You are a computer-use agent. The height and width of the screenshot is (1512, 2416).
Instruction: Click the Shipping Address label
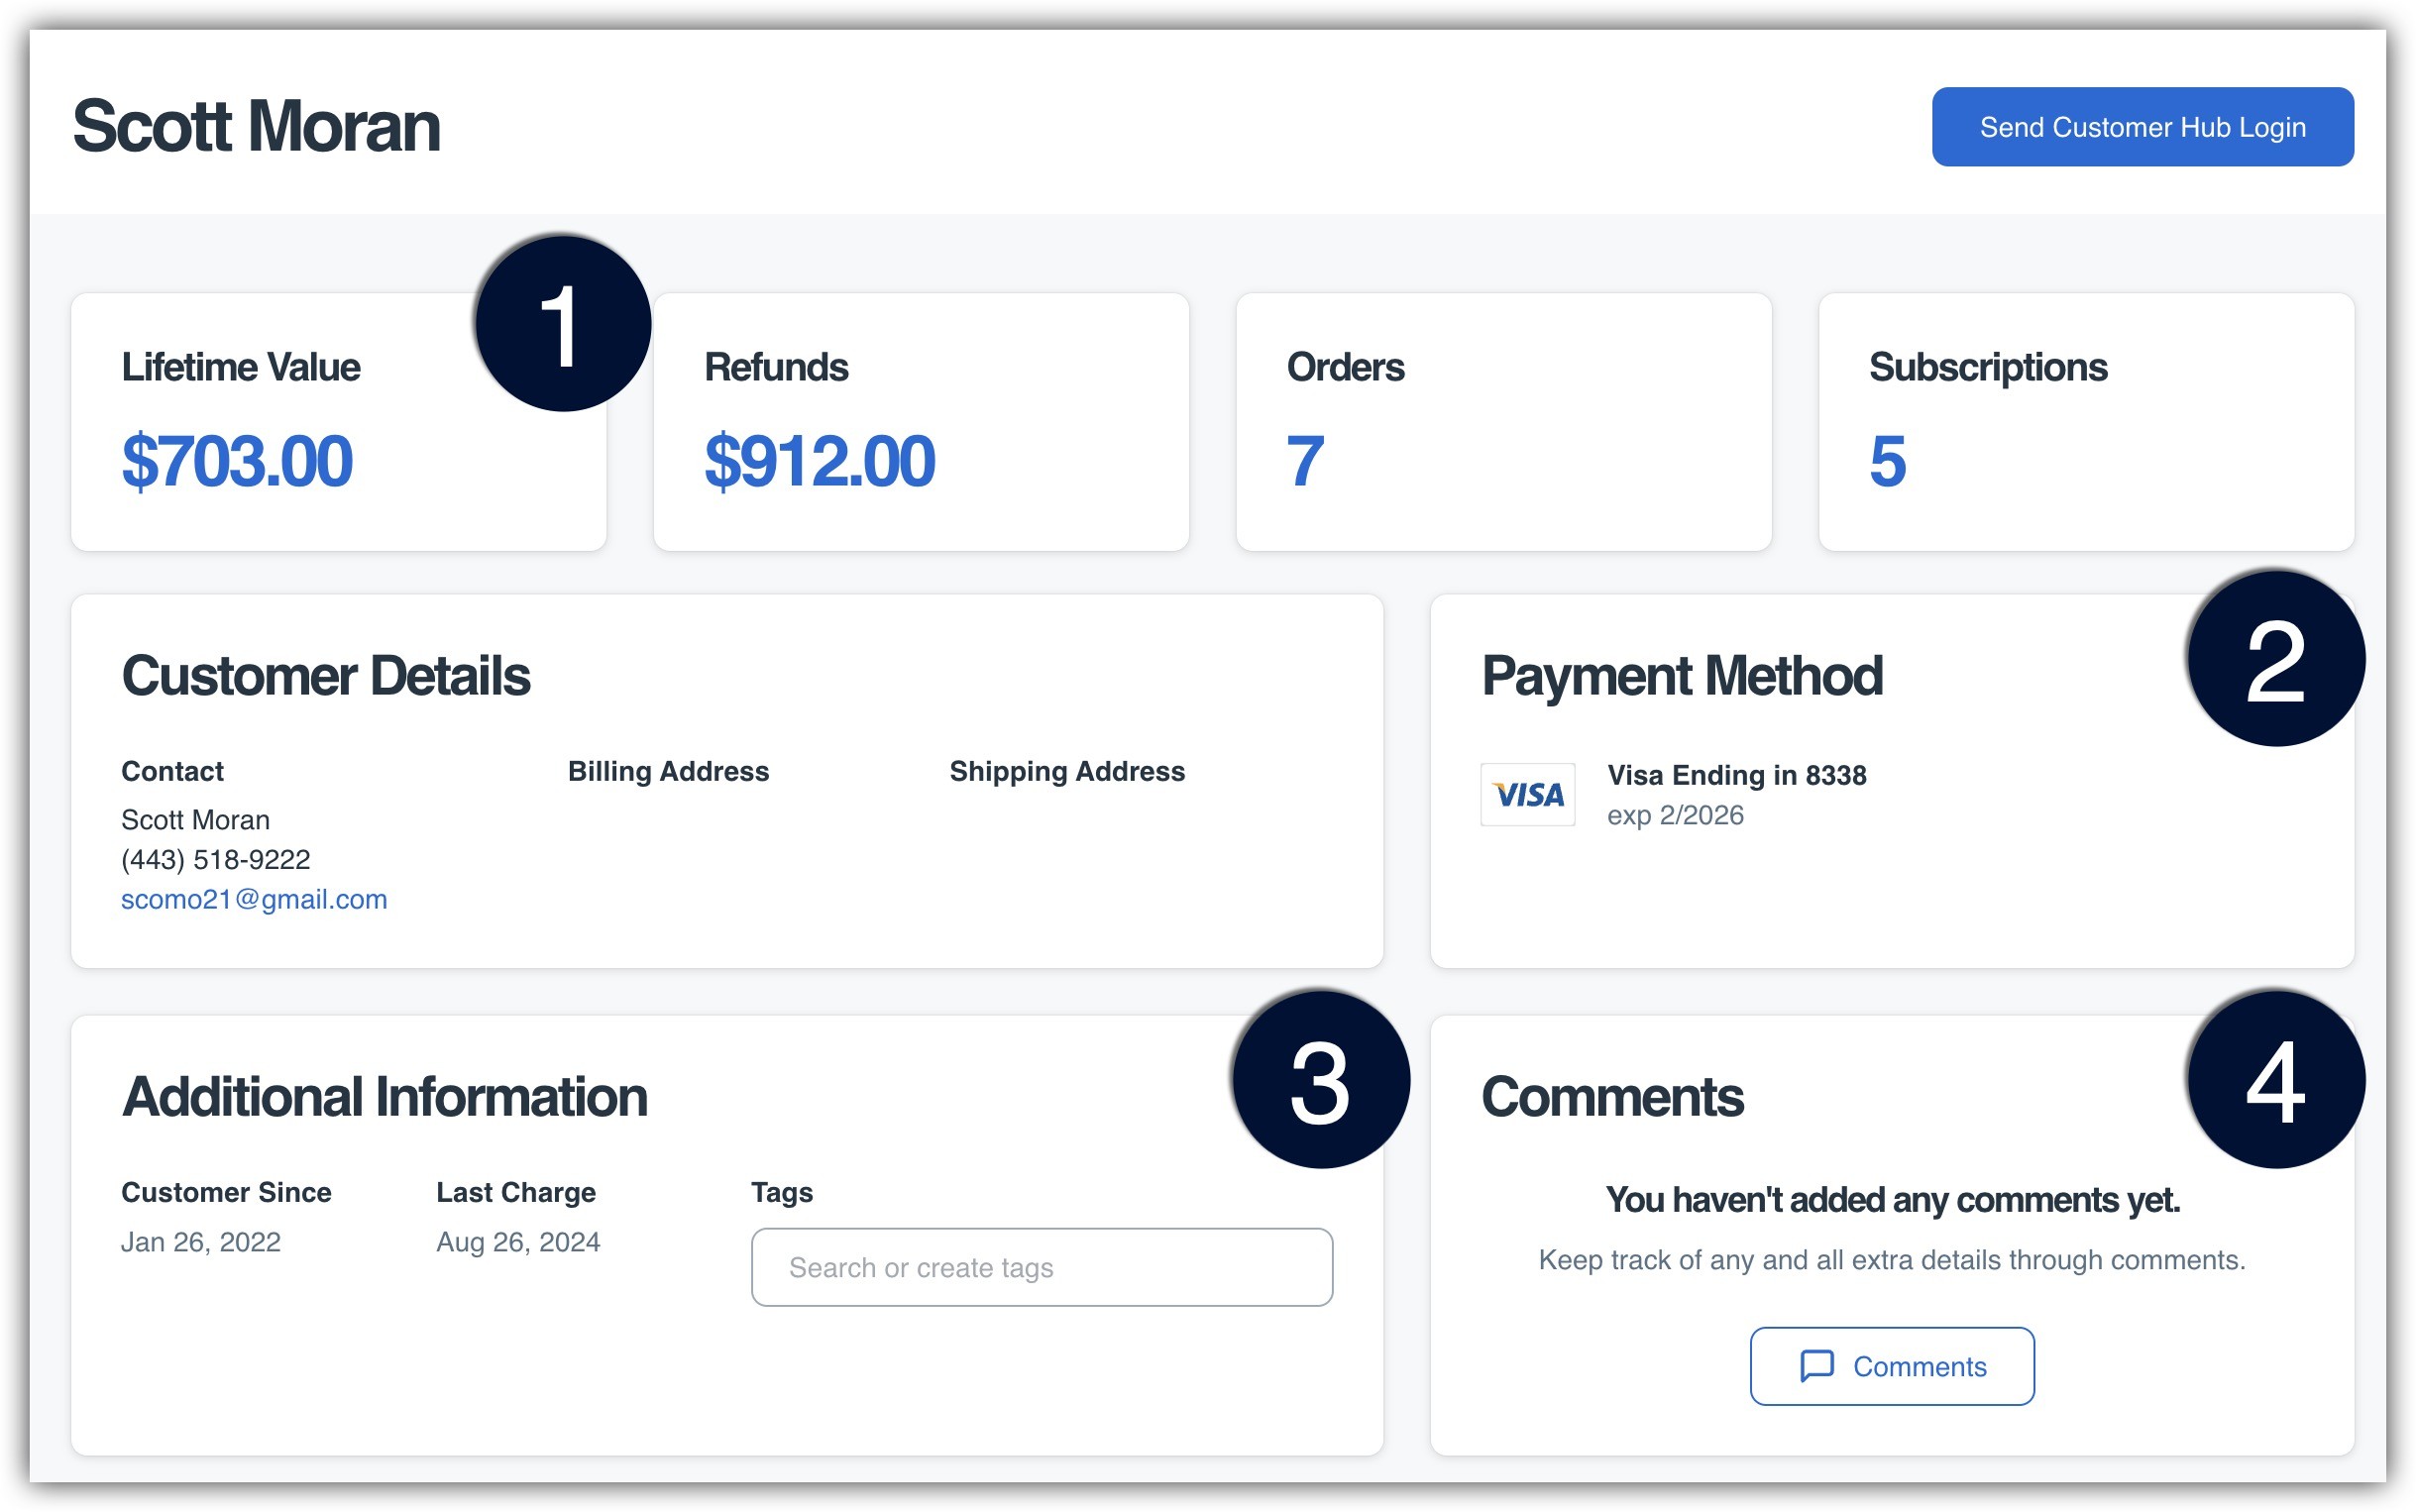click(1066, 771)
